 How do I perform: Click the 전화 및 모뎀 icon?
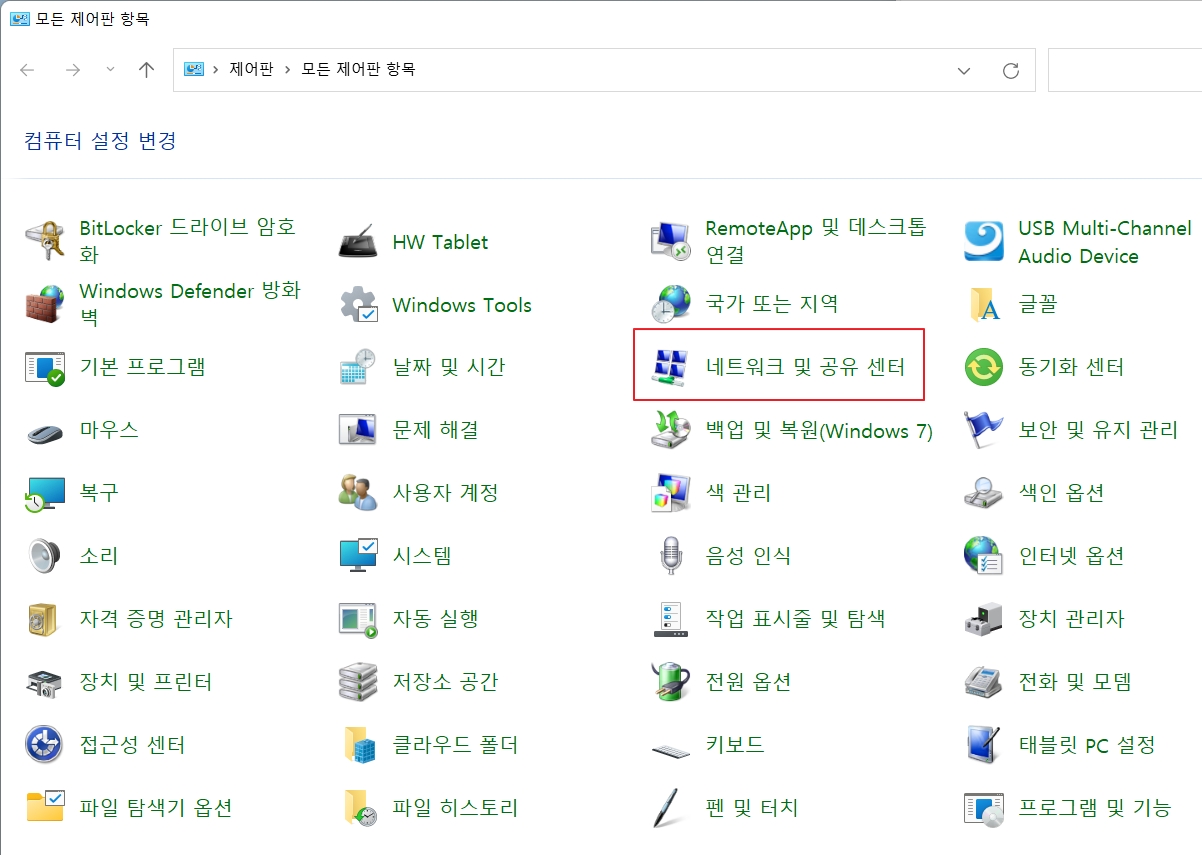tap(984, 682)
